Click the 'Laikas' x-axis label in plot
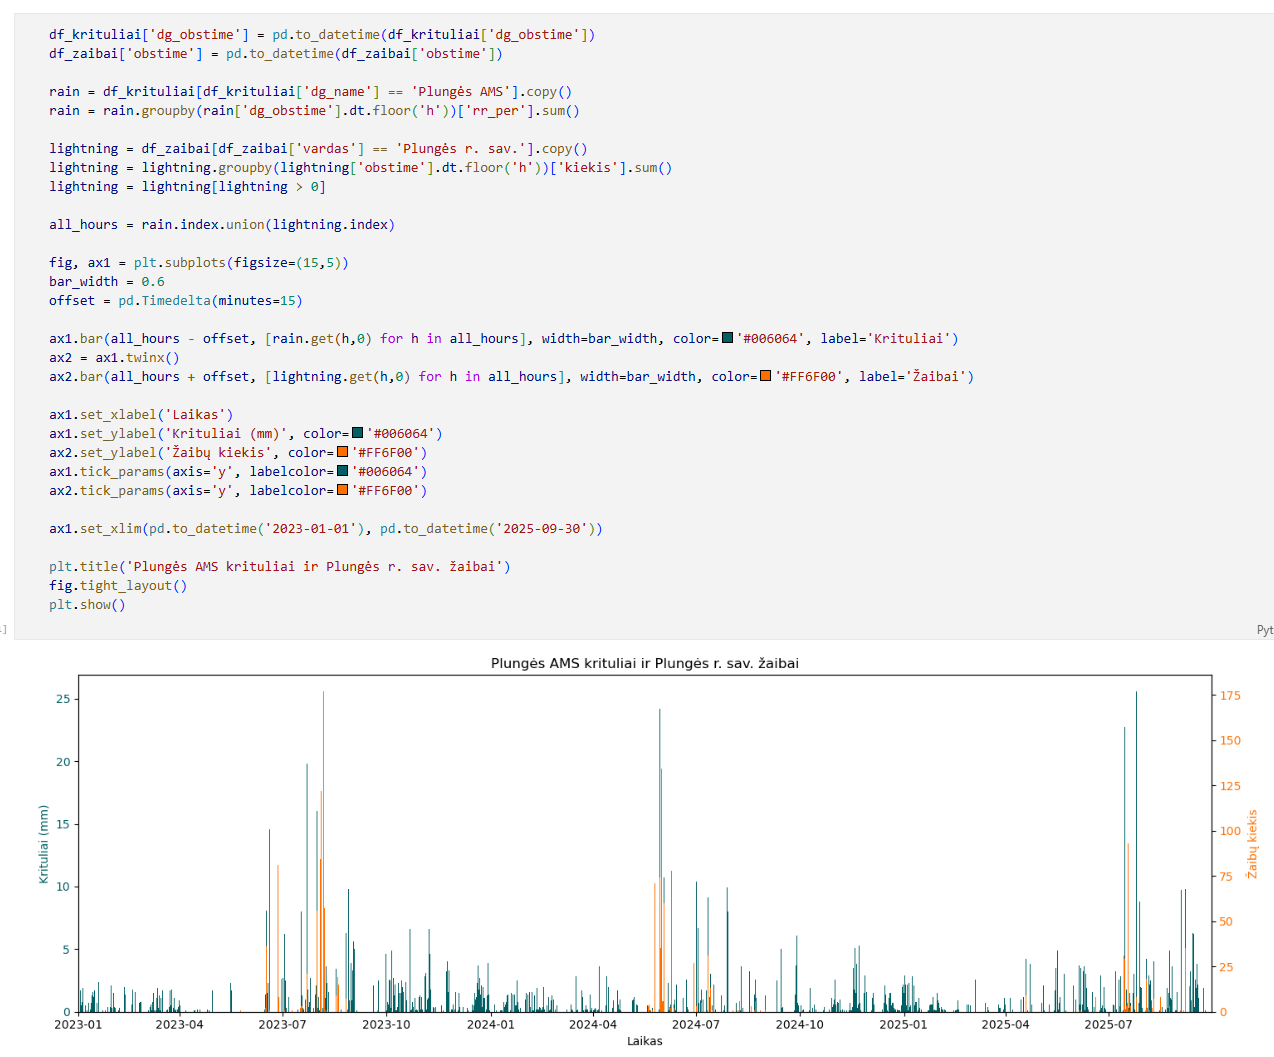1274x1057 pixels. 644,1041
